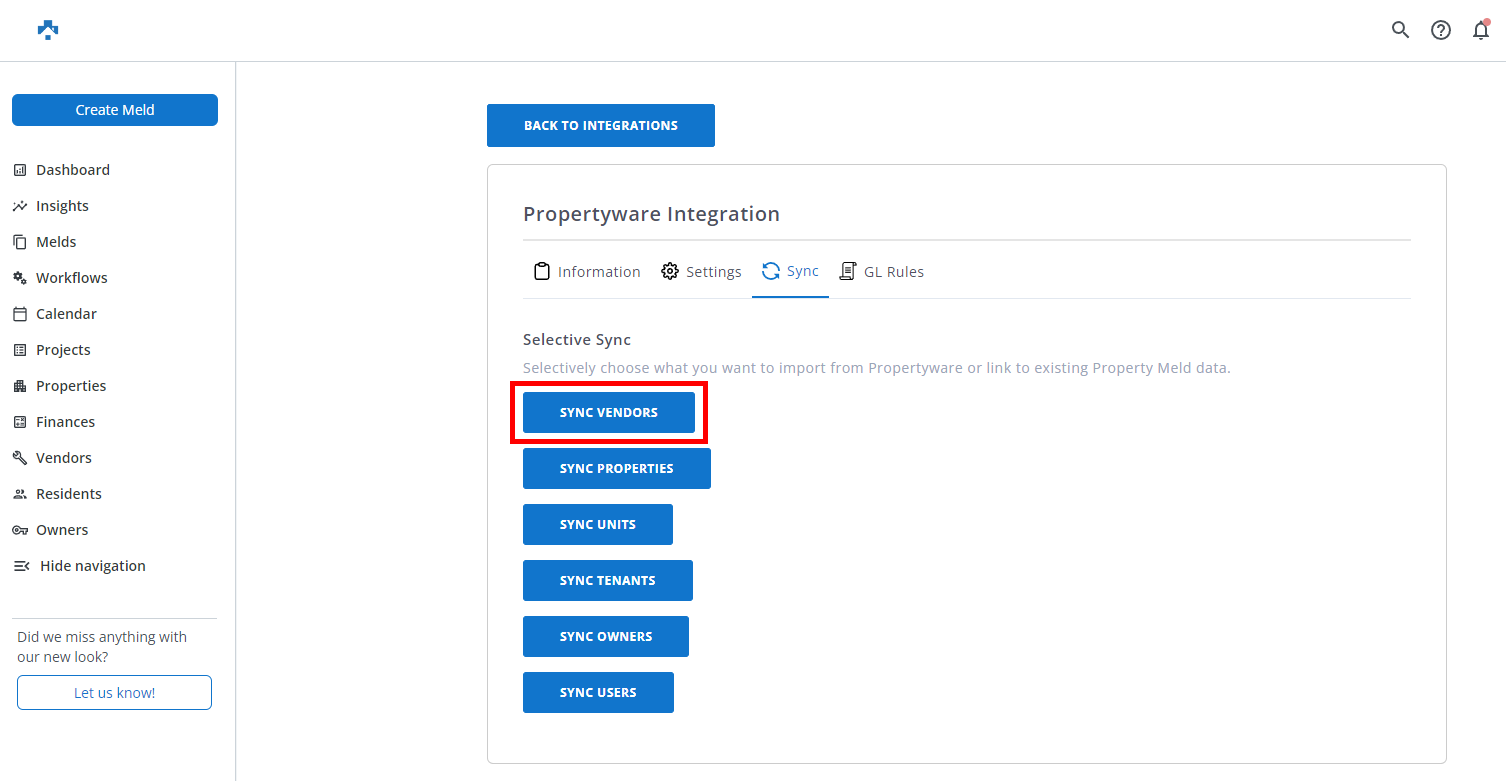Open the GL Rules tab
The width and height of the screenshot is (1506, 781).
pos(881,272)
